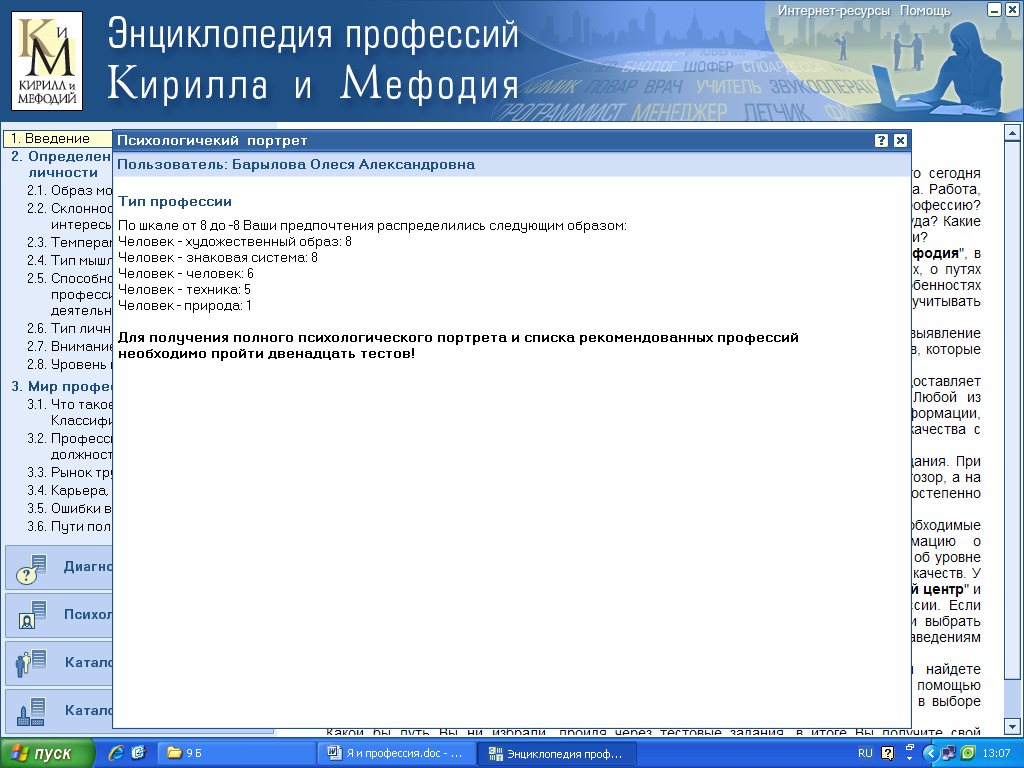
Task: Open contents item 2.3. Темперам…
Action: pos(69,242)
